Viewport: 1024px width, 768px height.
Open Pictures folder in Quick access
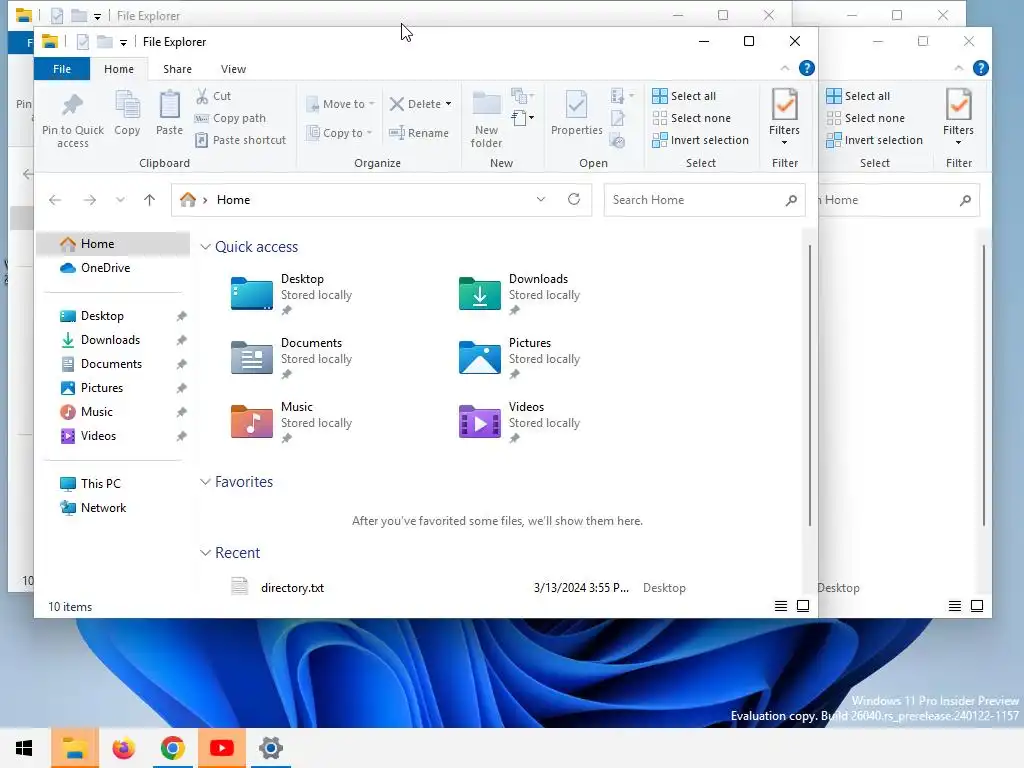tap(520, 358)
